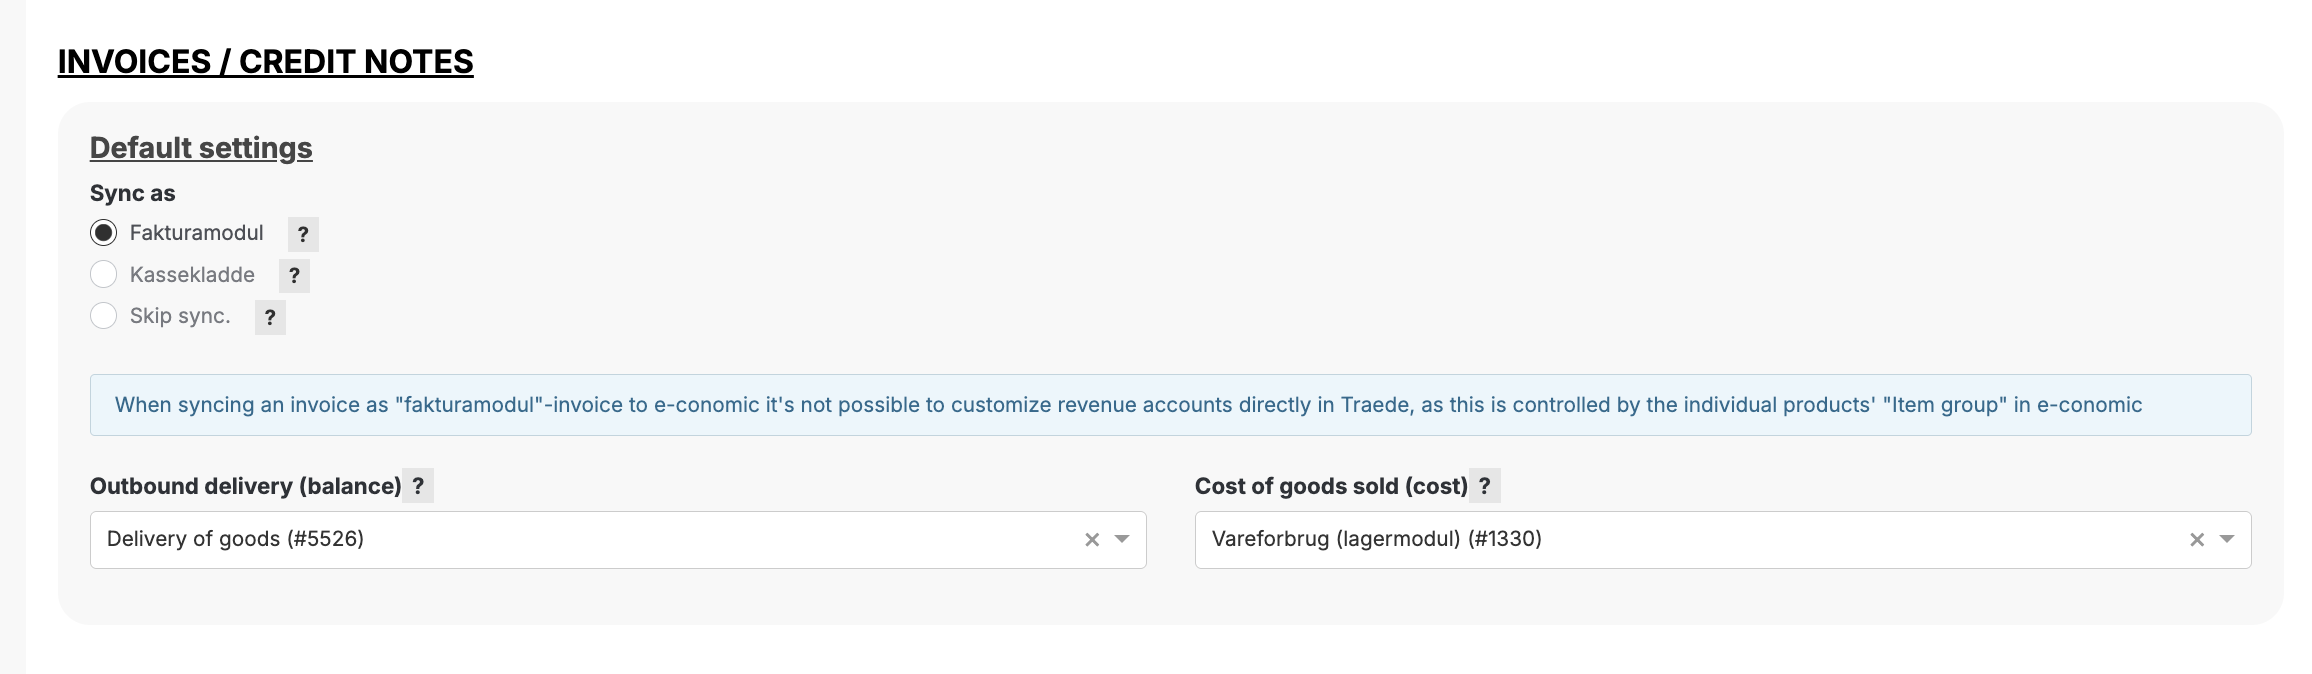Click the blue fakturamodul info banner
Screen dimensions: 2312x674
1170,405
